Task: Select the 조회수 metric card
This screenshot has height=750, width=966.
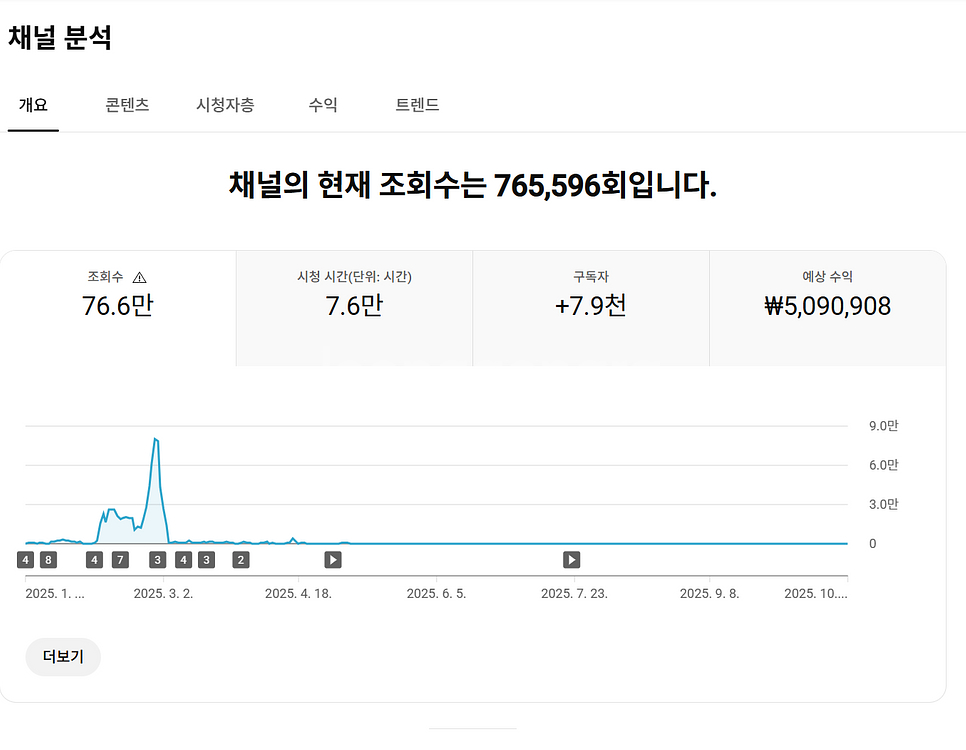Action: (x=117, y=305)
